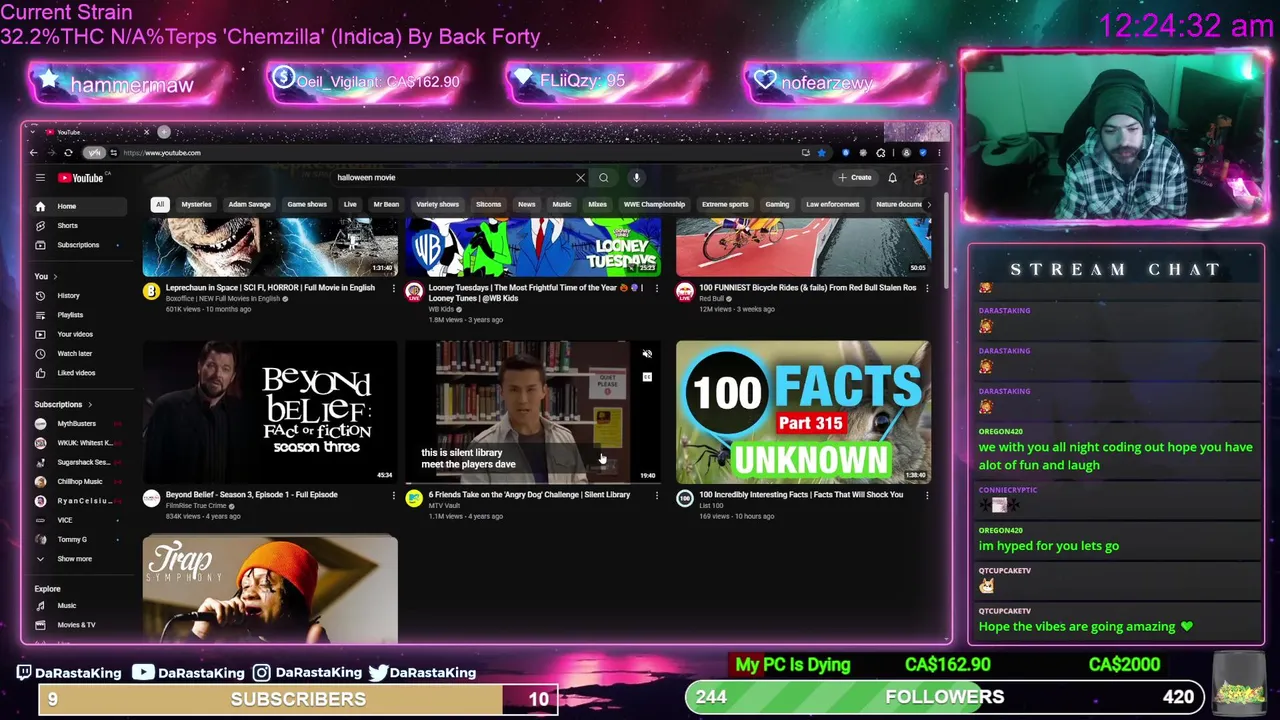Screen dimensions: 1280x720
Task: Select the Game shows filter chip
Action: point(307,205)
